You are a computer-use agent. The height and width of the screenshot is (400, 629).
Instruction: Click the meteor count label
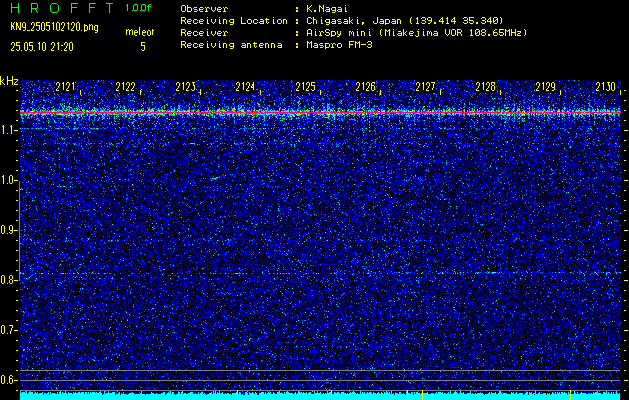[x=140, y=32]
